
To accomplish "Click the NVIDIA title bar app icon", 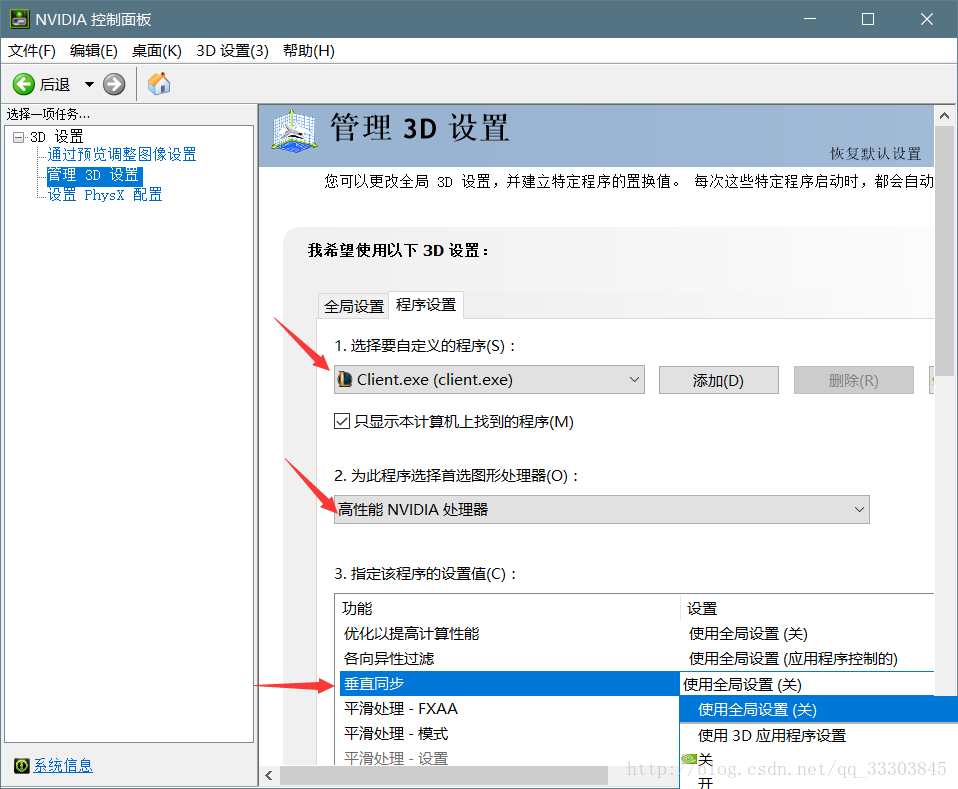I will pyautogui.click(x=20, y=19).
